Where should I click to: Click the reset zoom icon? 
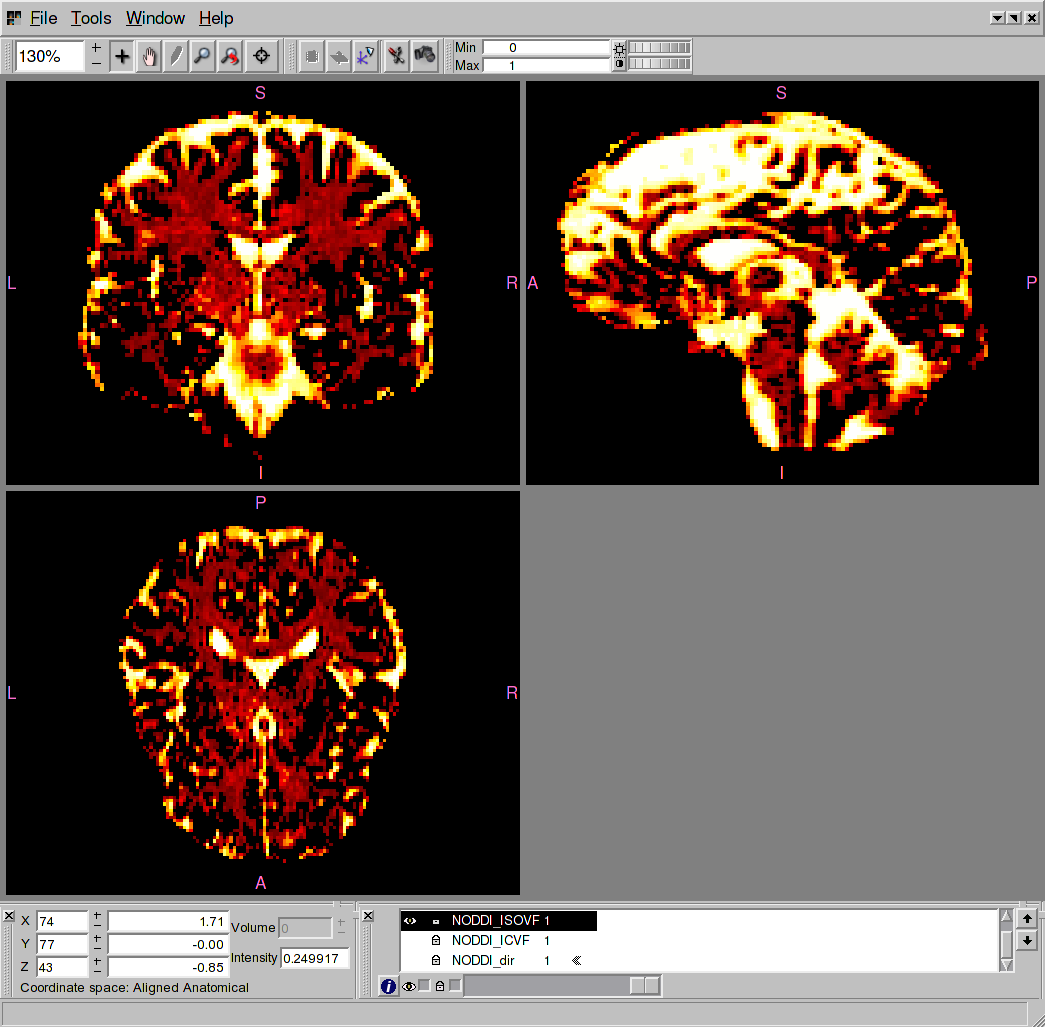tap(229, 57)
